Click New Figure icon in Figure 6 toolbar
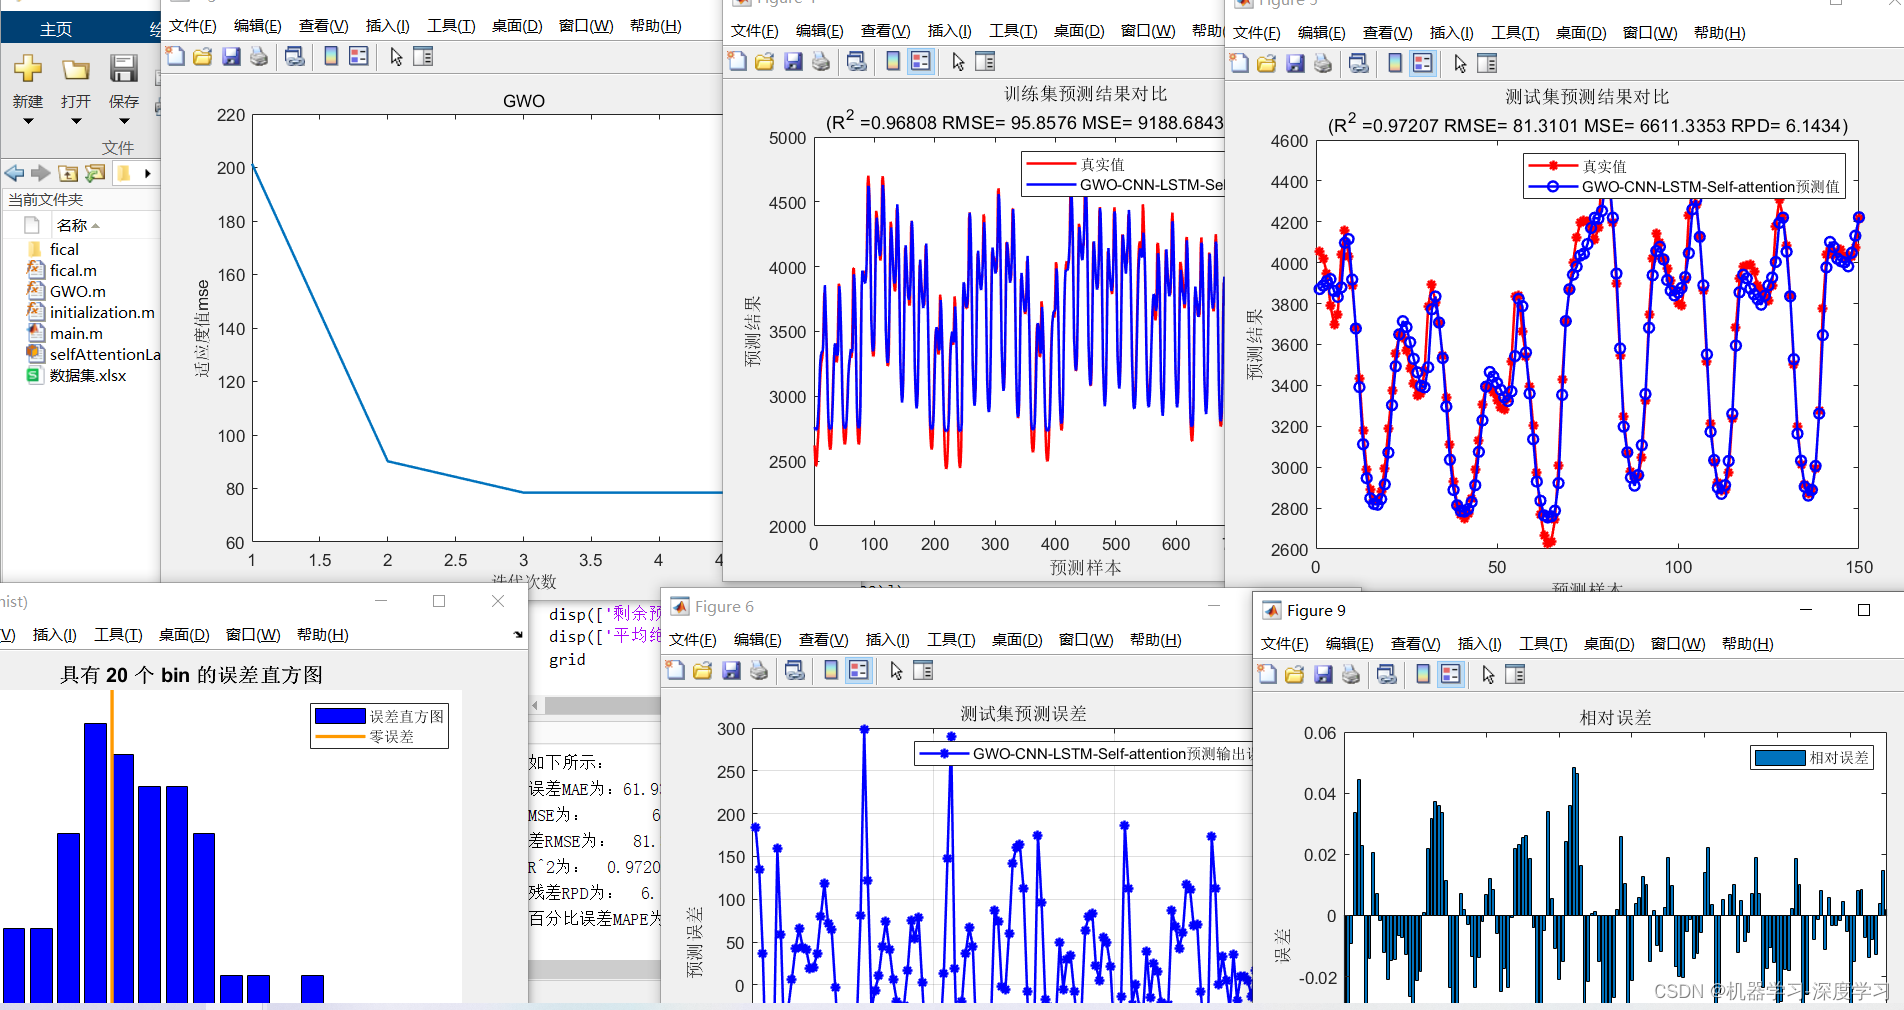1904x1010 pixels. 675,670
